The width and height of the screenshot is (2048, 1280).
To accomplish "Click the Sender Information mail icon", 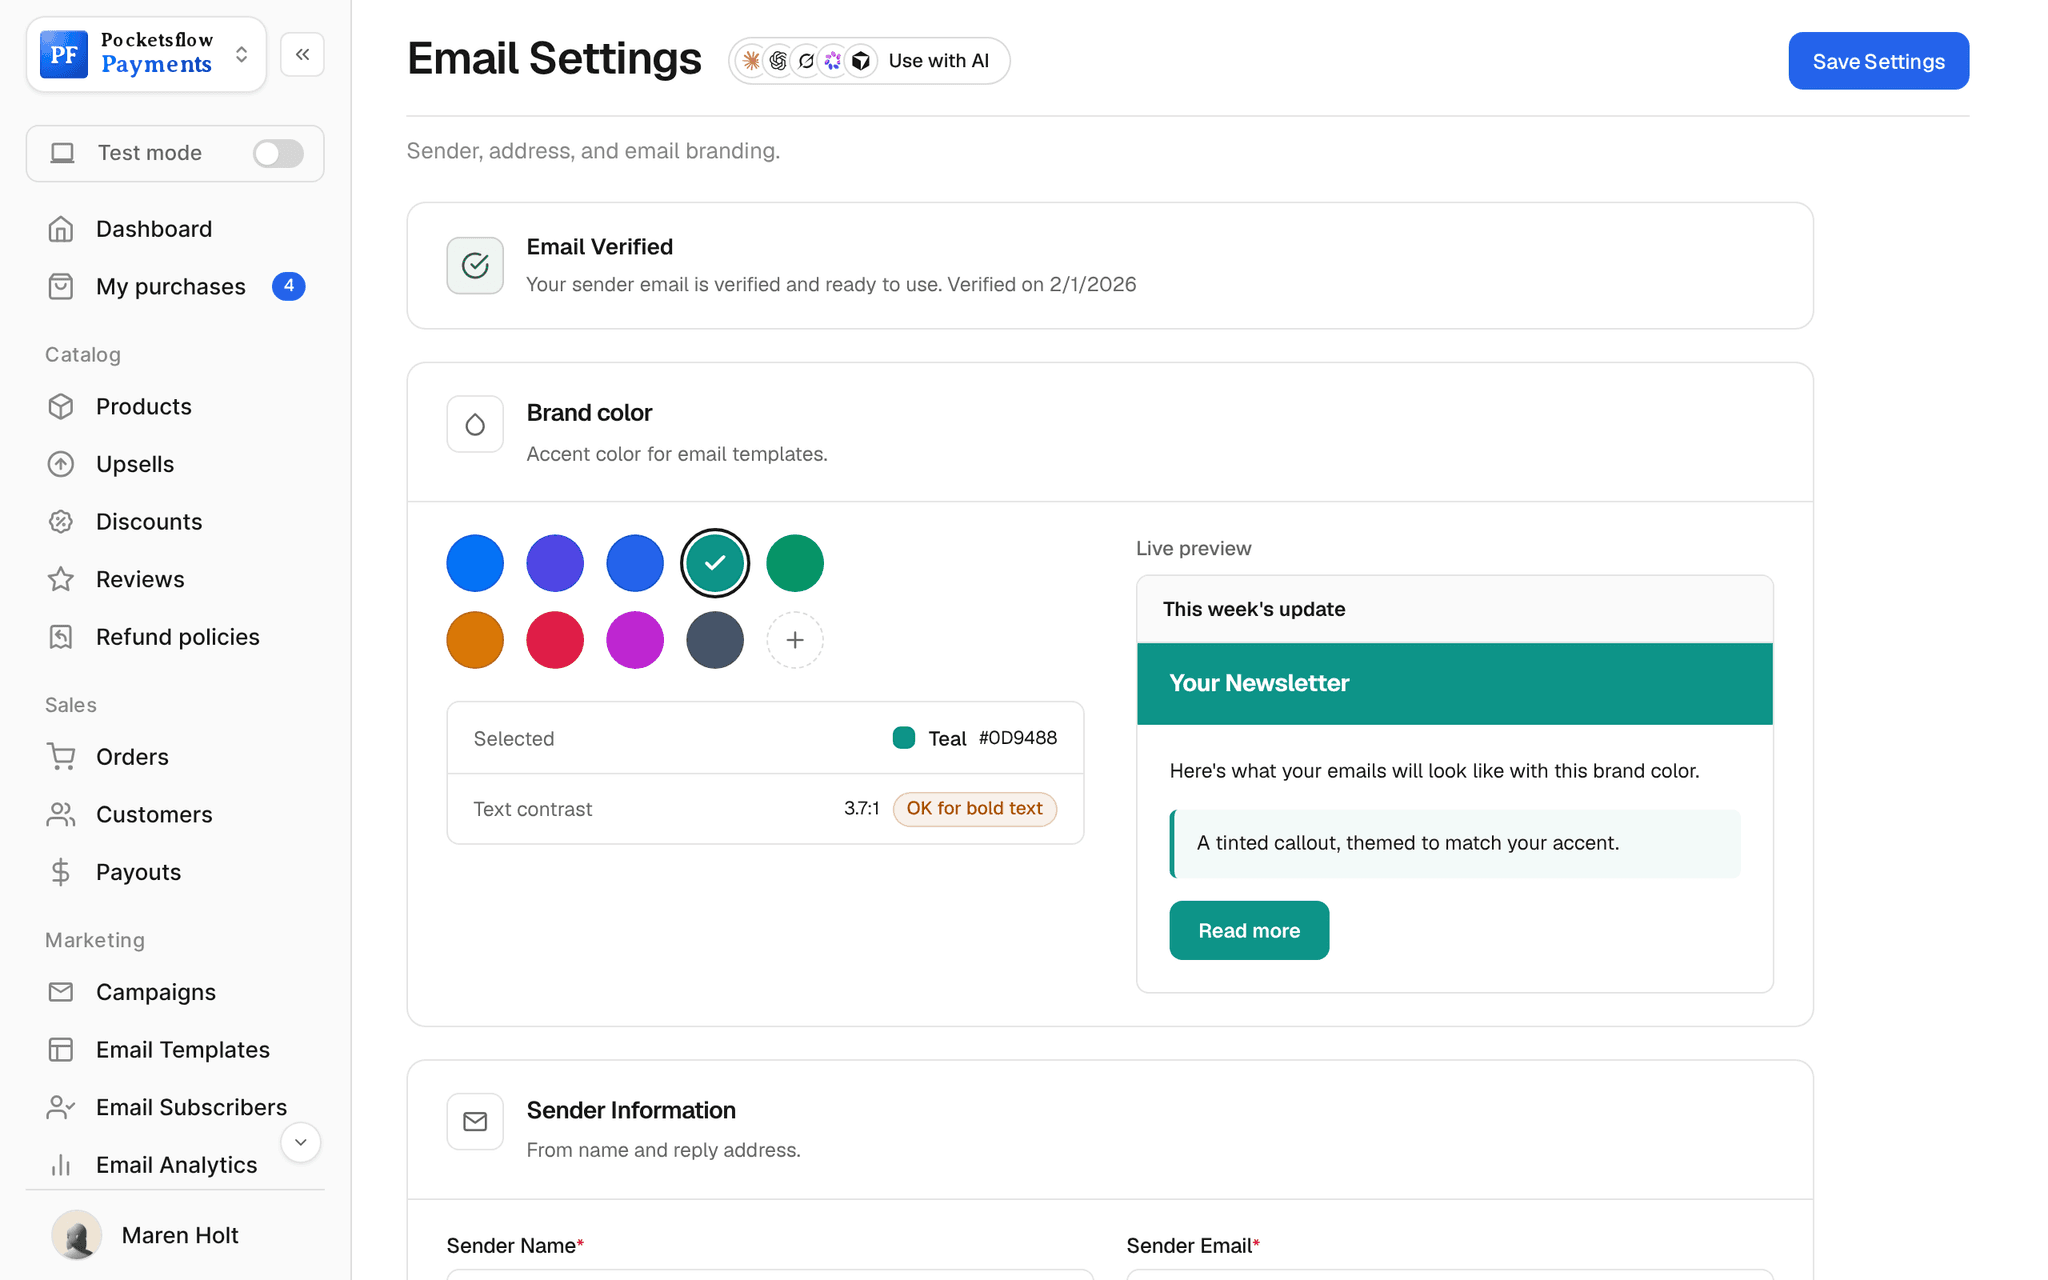I will [x=475, y=1122].
